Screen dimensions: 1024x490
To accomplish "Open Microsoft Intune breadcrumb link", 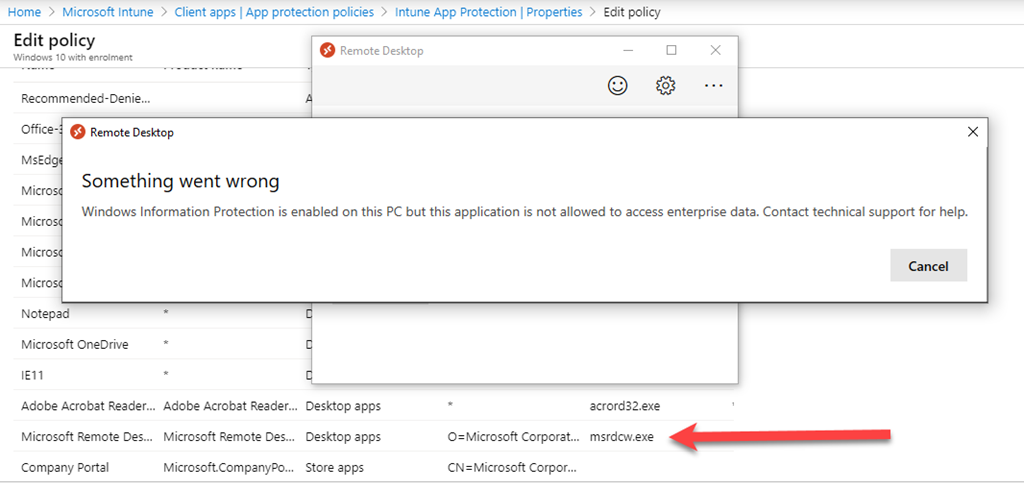I will tap(108, 12).
